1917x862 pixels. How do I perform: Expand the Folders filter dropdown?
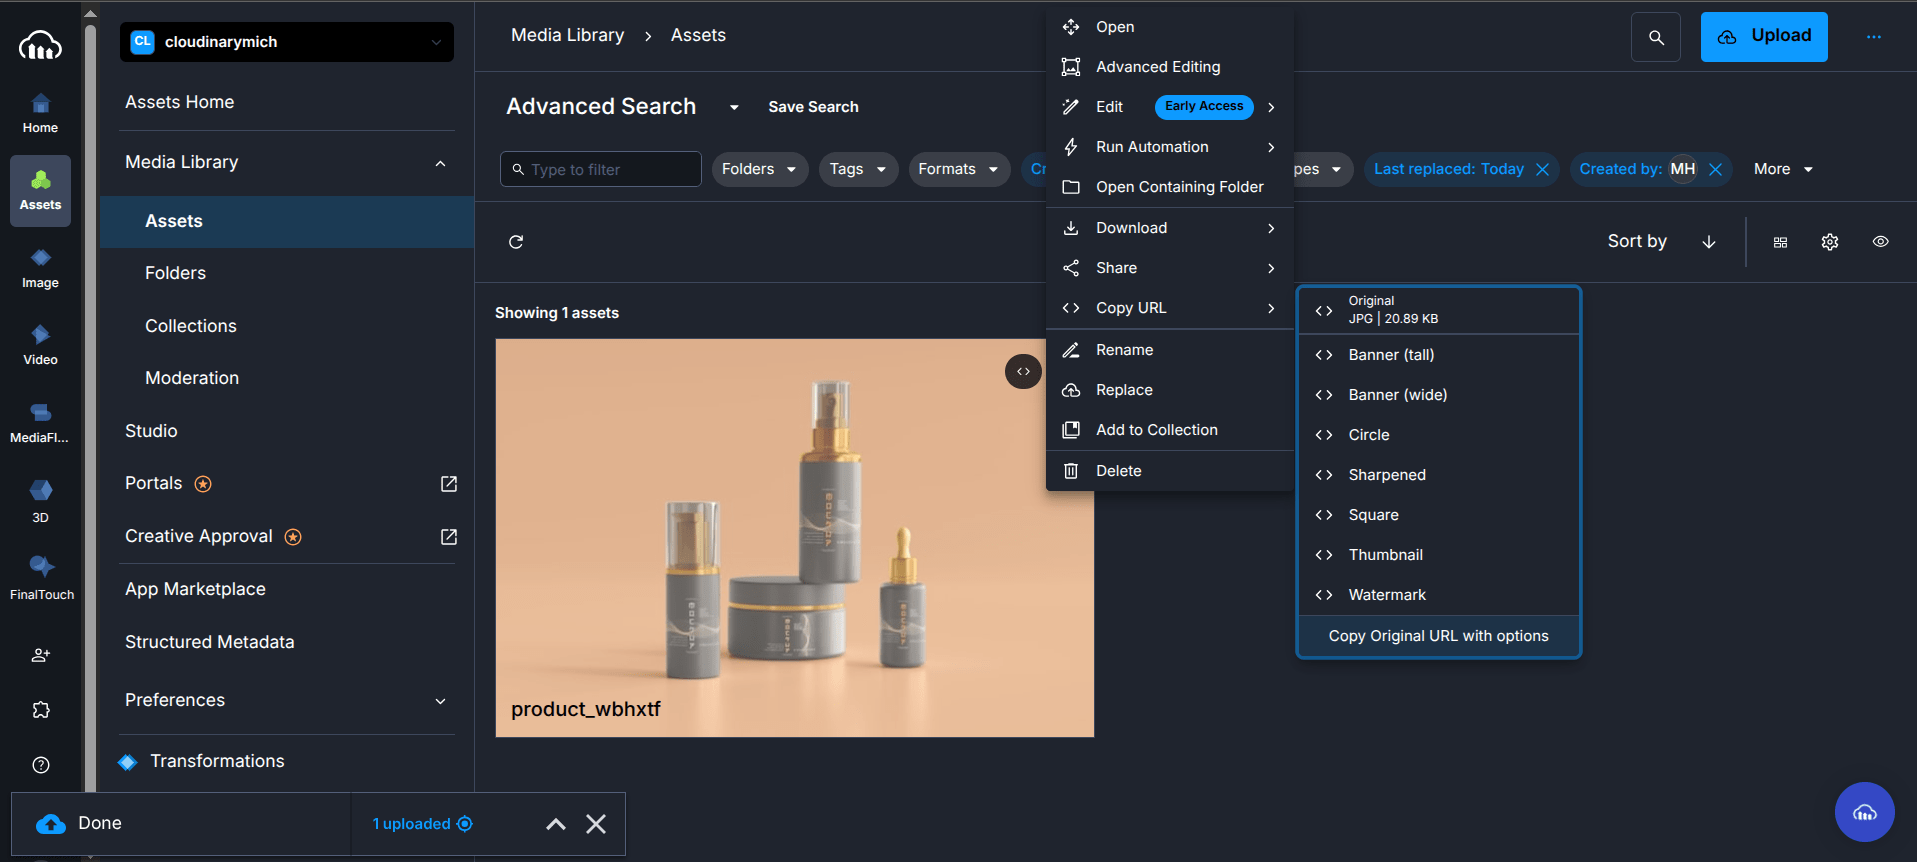pyautogui.click(x=759, y=170)
